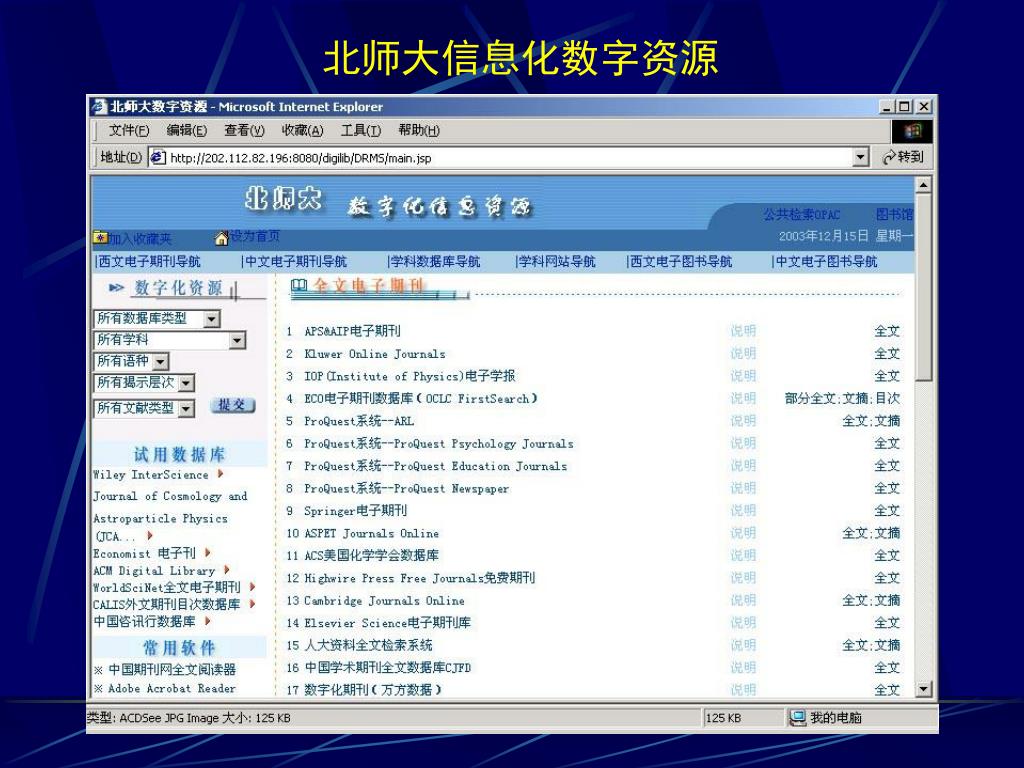This screenshot has height=768, width=1024.
Task: Click red arrow next to 中国咨讯行数据库
Action: (x=207, y=620)
